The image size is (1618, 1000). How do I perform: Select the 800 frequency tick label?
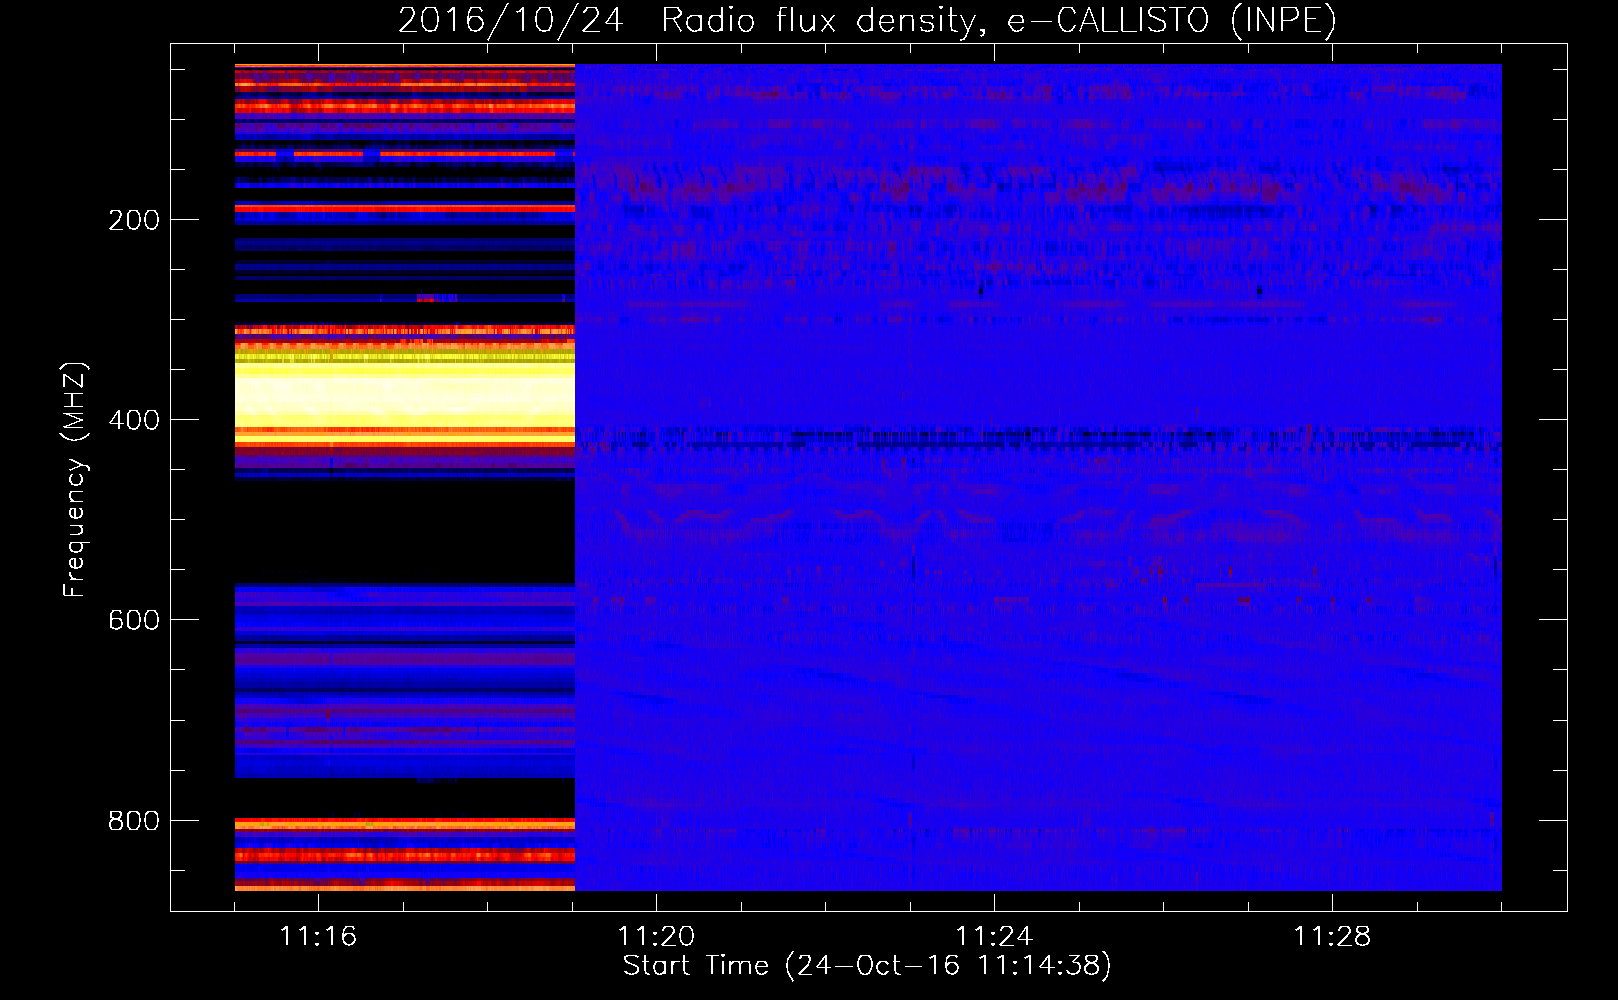[134, 821]
